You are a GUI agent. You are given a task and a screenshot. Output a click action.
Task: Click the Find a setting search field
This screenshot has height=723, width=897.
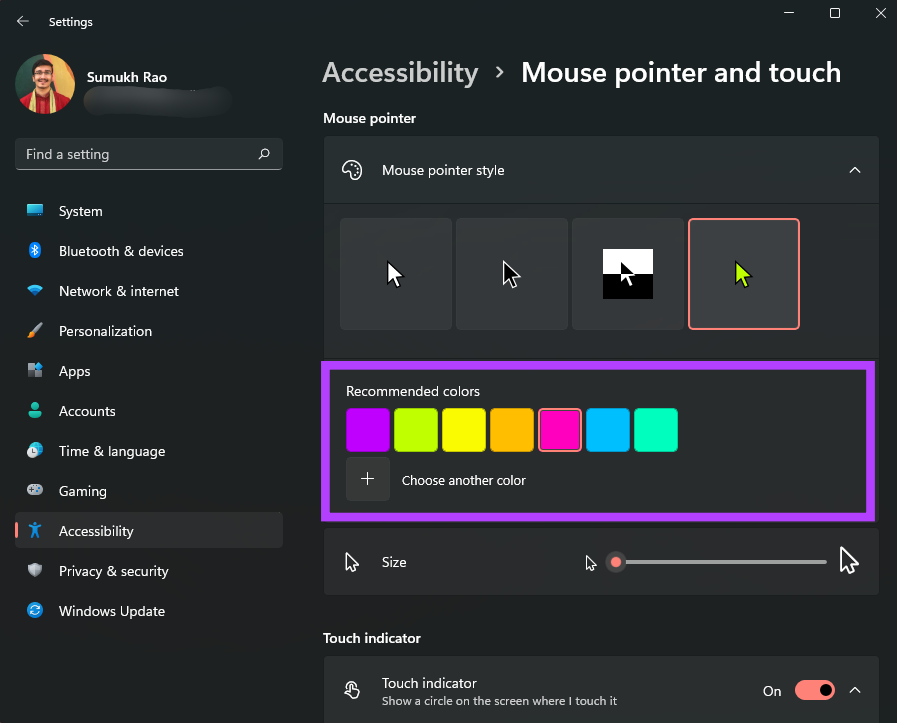coord(130,154)
